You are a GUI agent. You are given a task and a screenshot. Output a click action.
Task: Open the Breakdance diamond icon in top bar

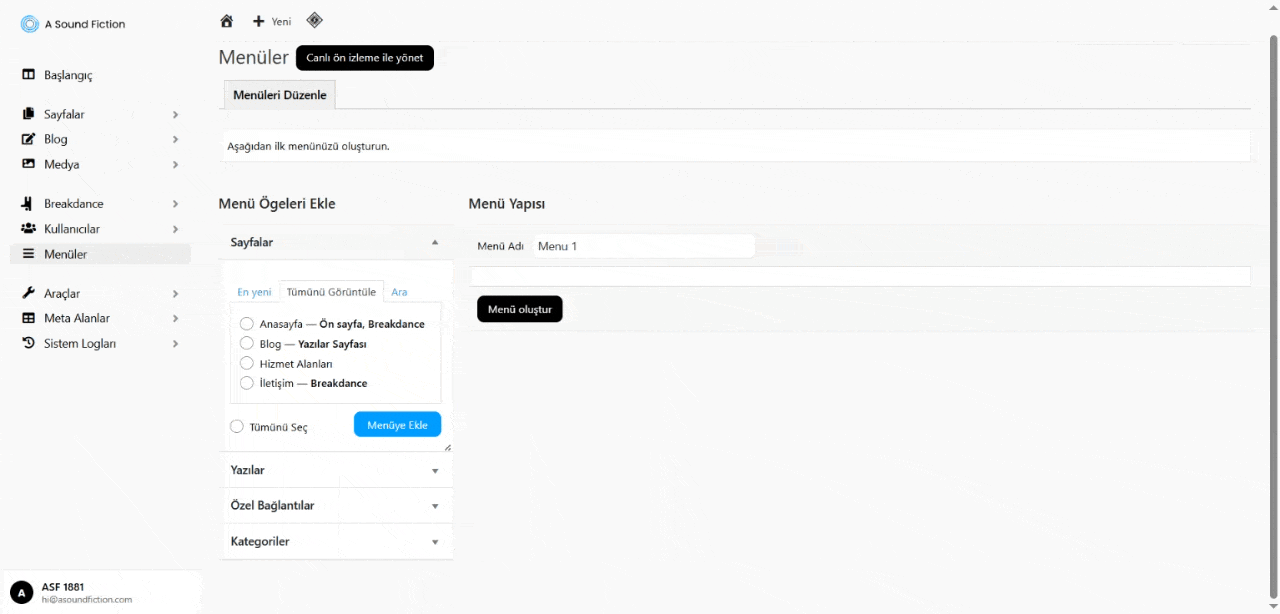[x=314, y=20]
